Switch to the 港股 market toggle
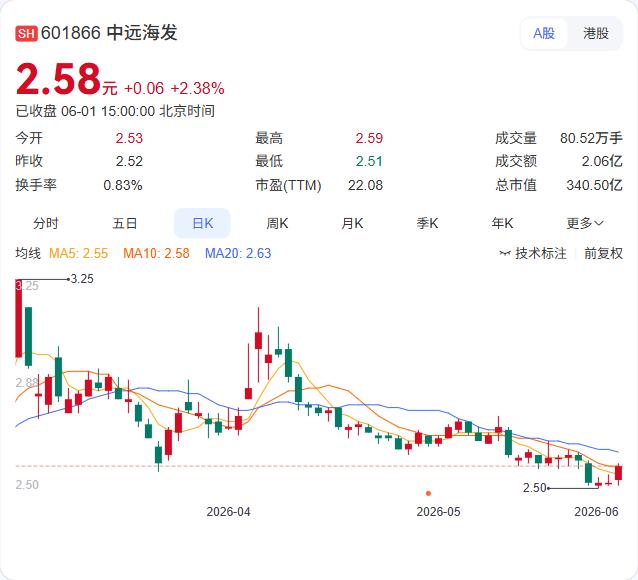This screenshot has height=580, width=638. pos(596,33)
